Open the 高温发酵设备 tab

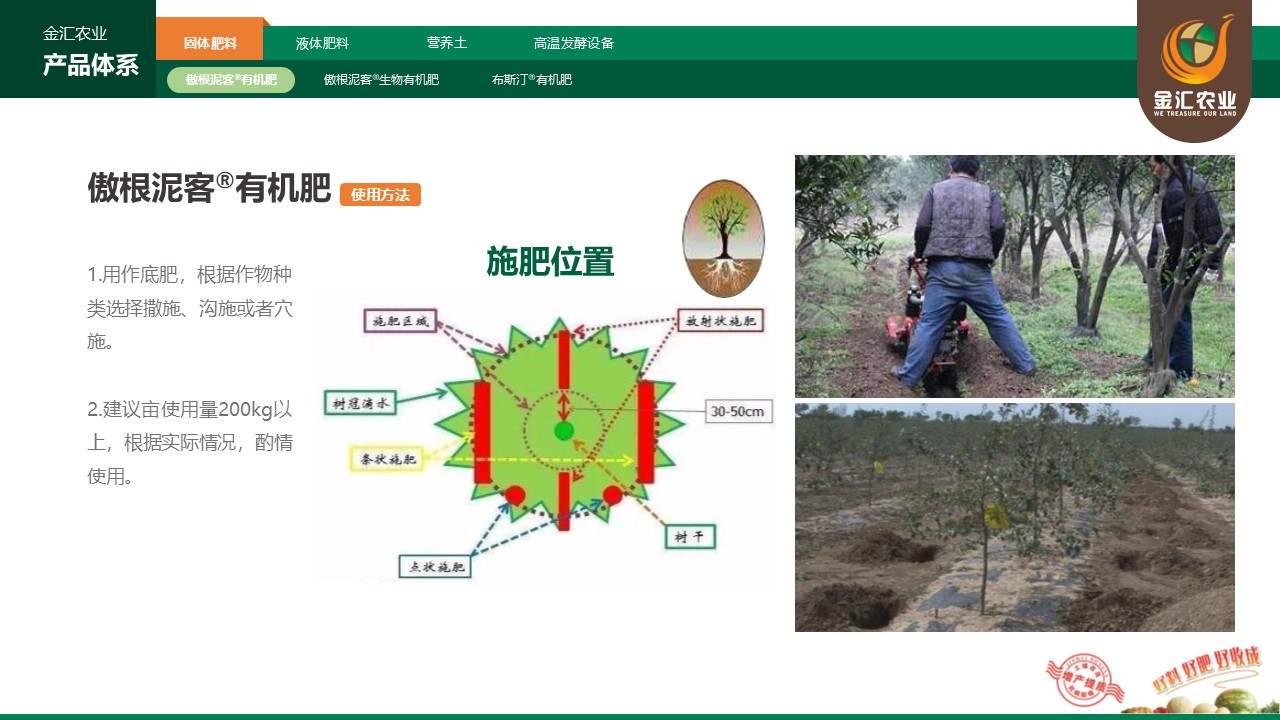point(574,43)
